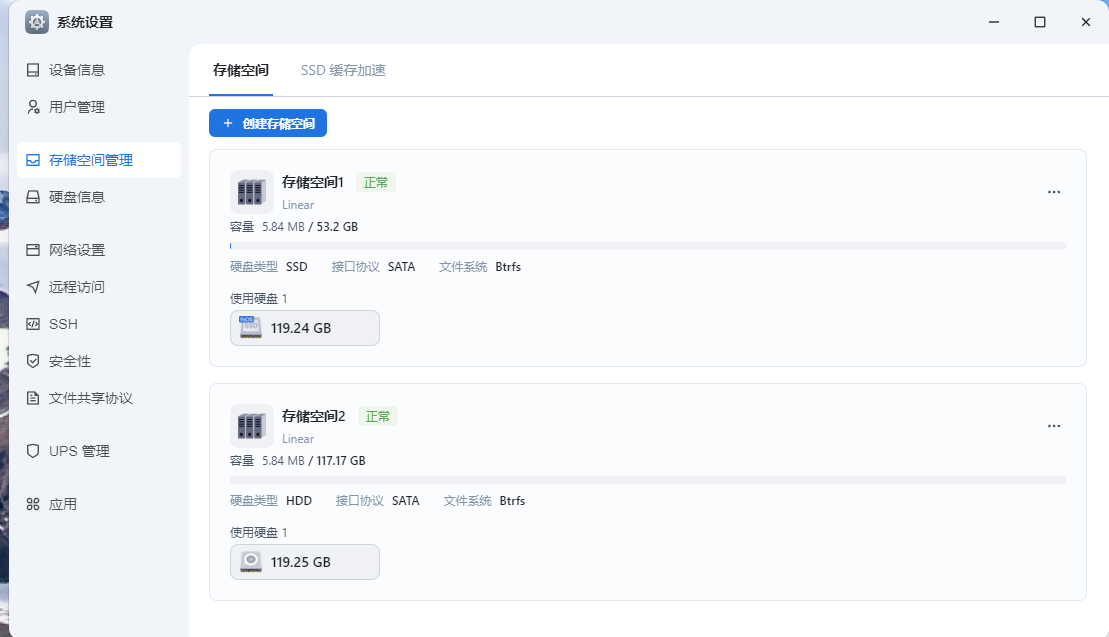This screenshot has width=1109, height=637.
Task: Open 应用 settings in sidebar
Action: pos(98,504)
